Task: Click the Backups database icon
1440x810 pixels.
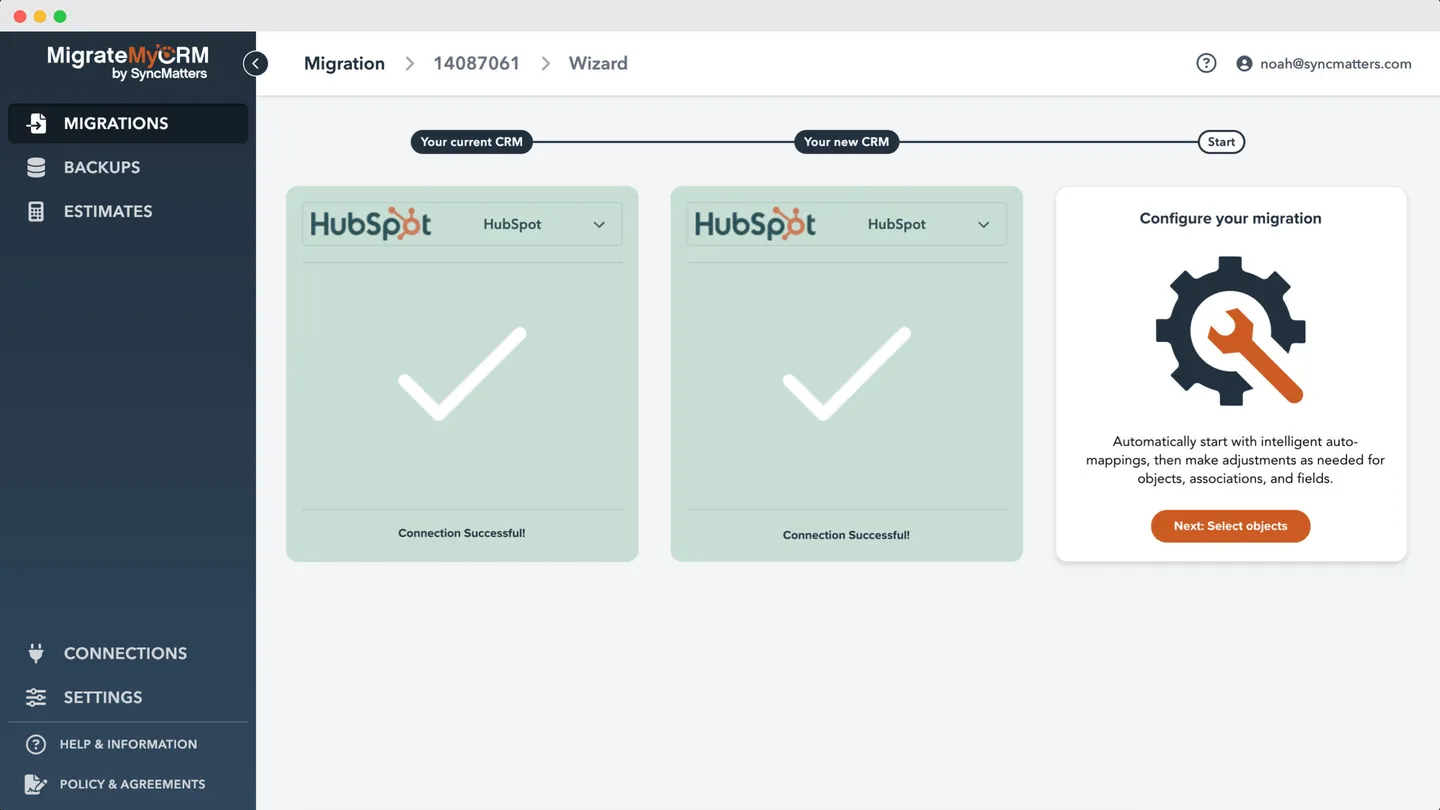Action: pos(36,167)
